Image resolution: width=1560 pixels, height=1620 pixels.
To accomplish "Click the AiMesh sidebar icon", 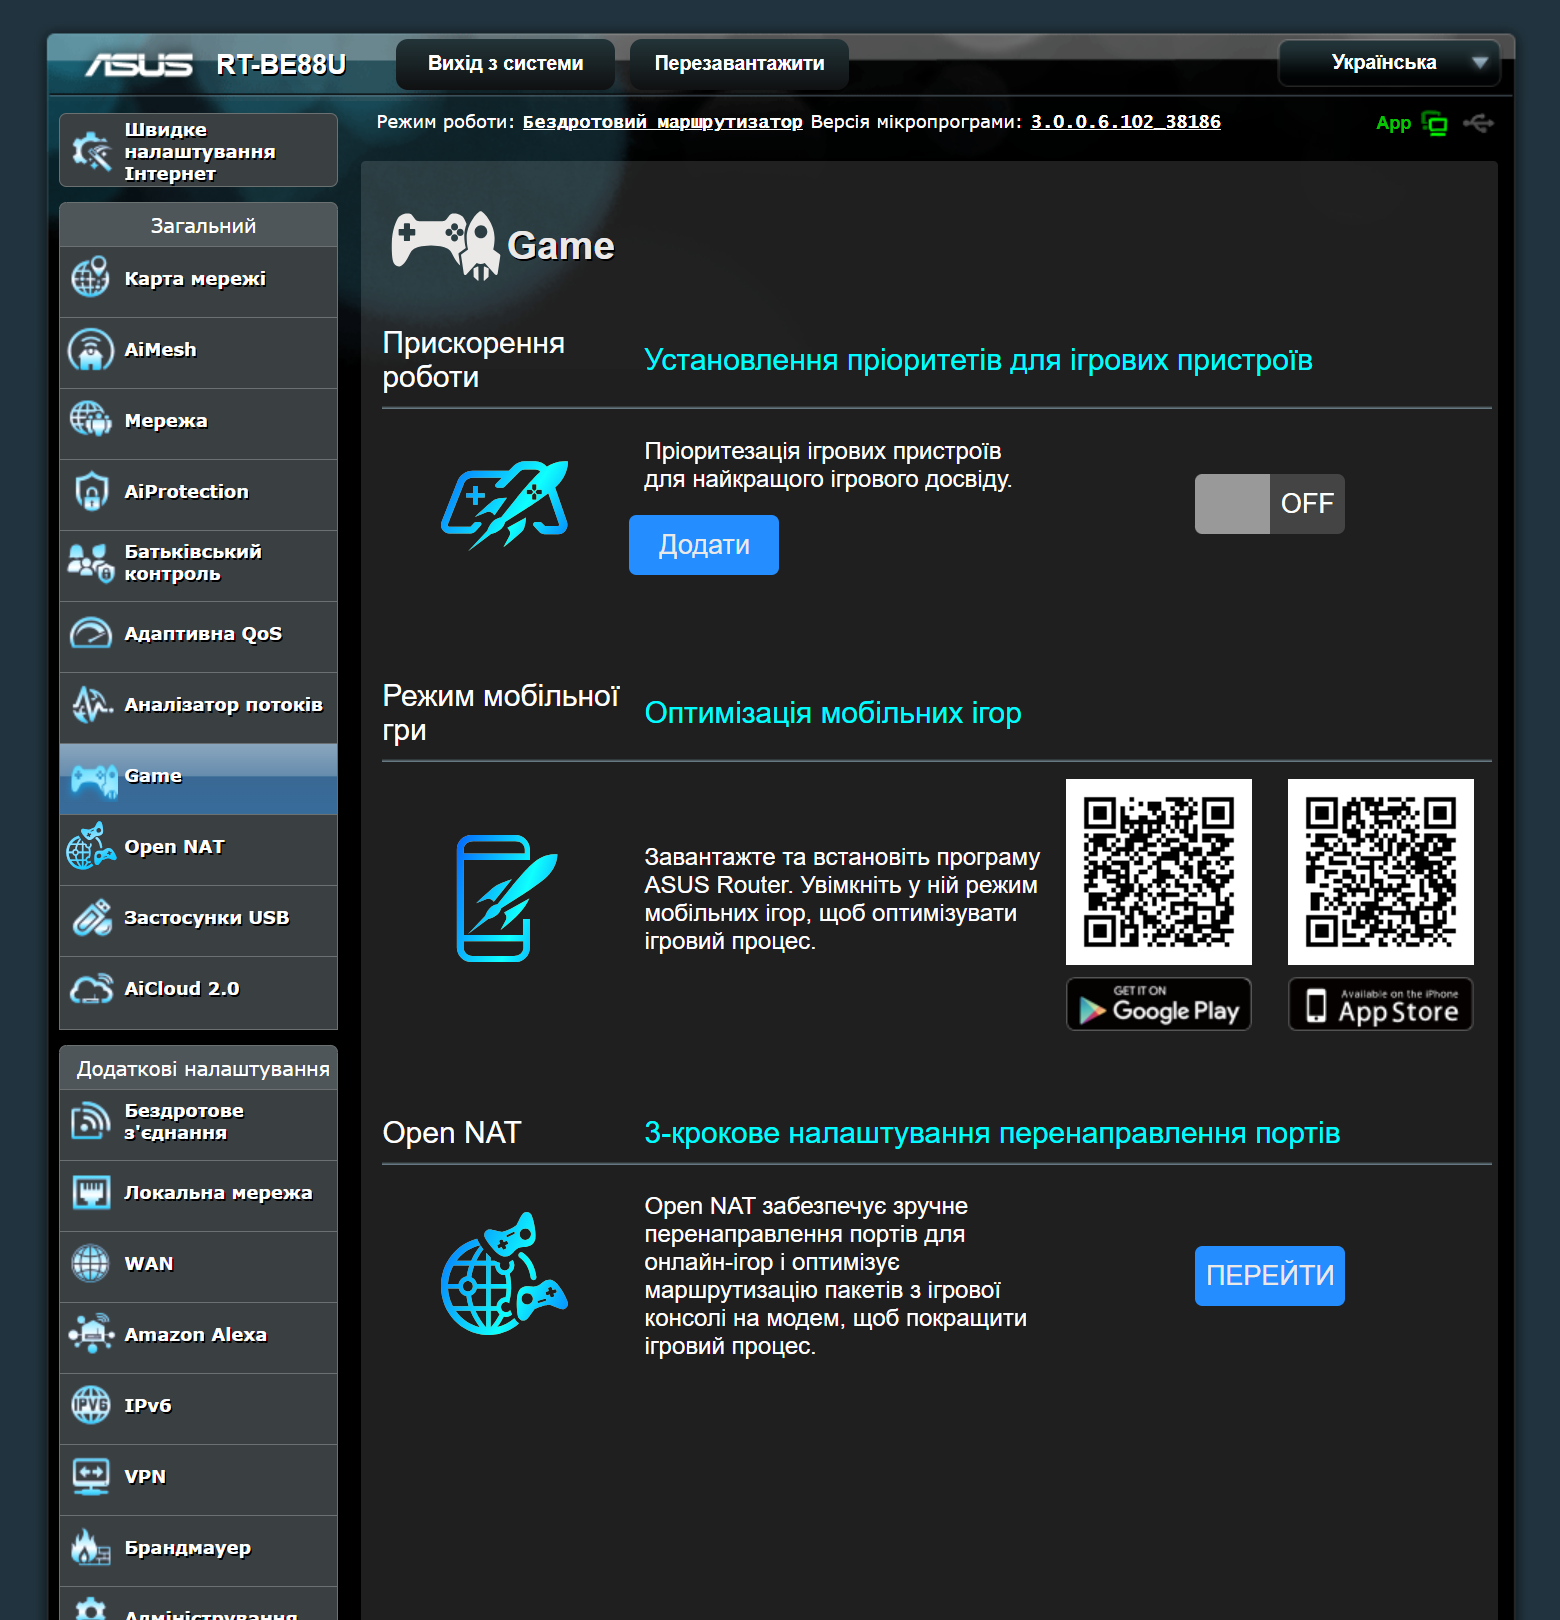I will pyautogui.click(x=90, y=350).
